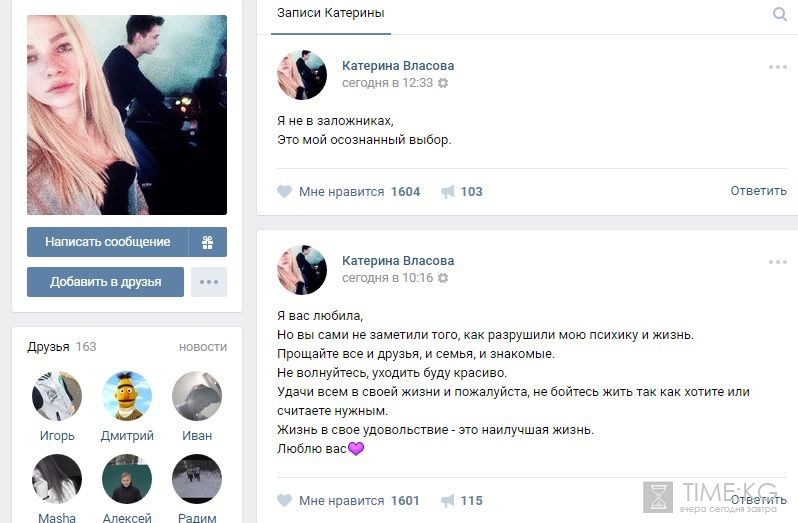
Task: Send a gift via gift icon button
Action: tap(208, 242)
